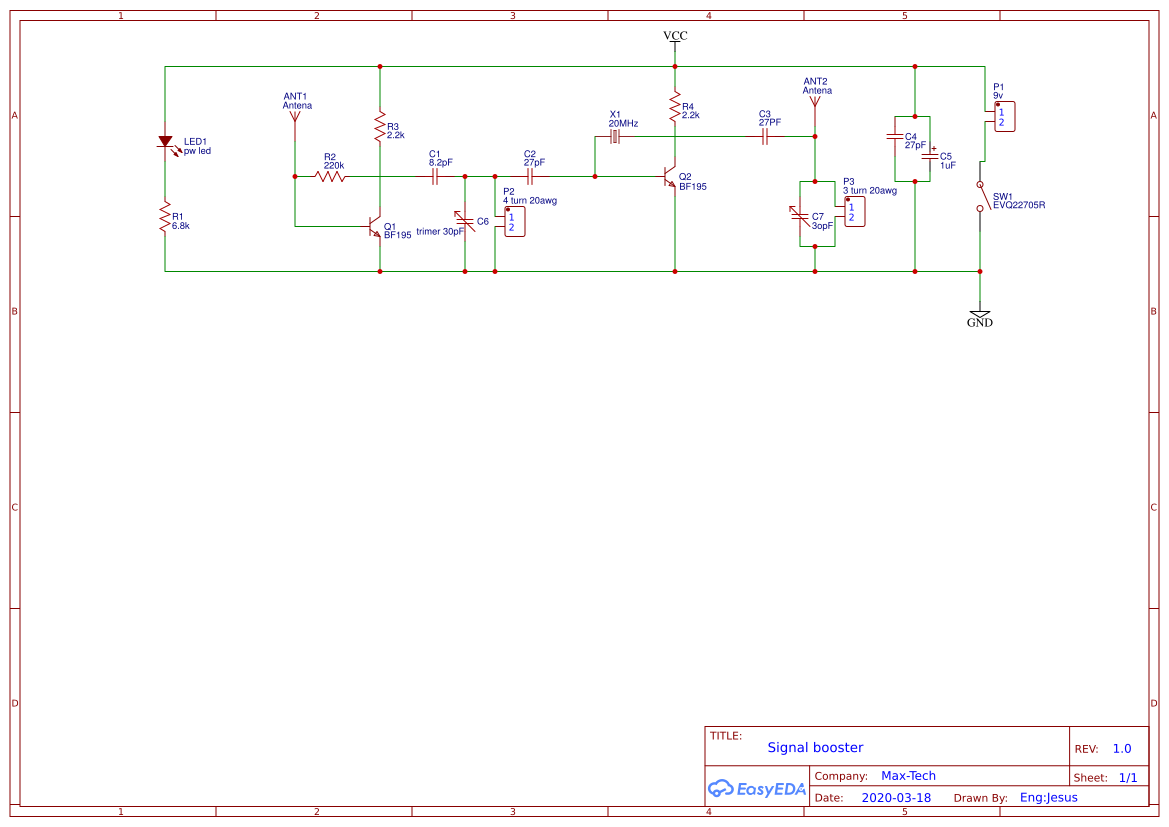Select the R1 6.8k resistor

coord(165,218)
